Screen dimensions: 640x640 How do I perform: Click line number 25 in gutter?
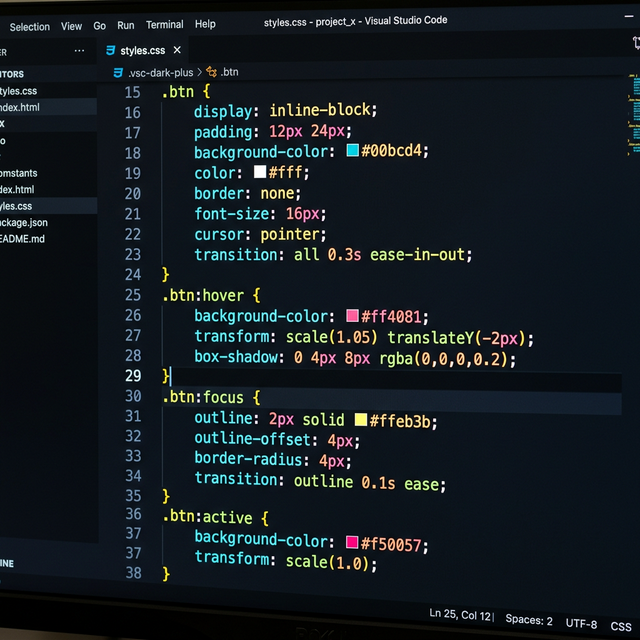tap(133, 295)
